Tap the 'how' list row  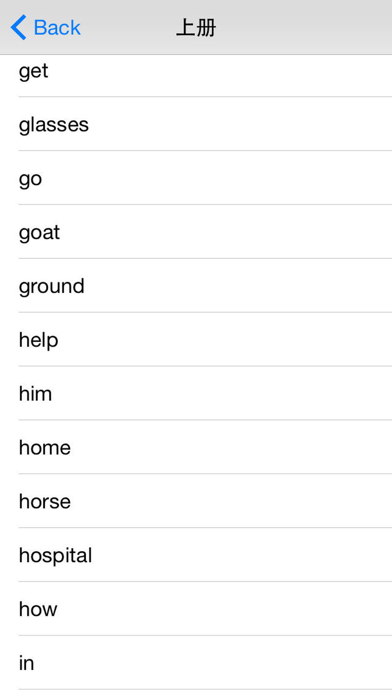pos(196,609)
